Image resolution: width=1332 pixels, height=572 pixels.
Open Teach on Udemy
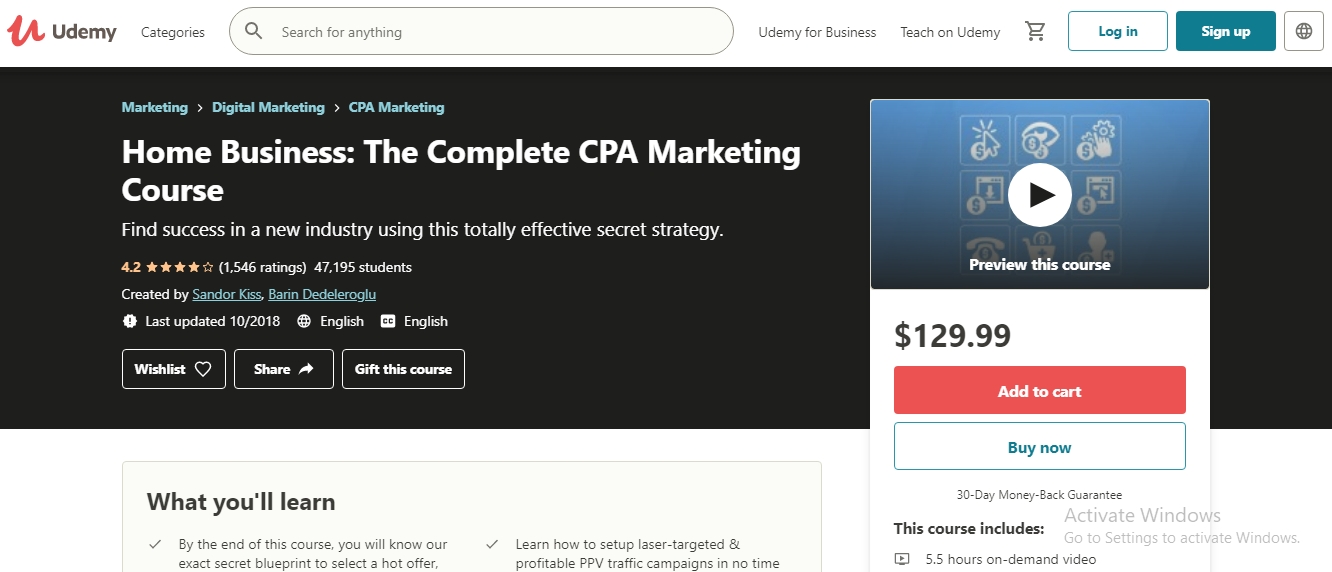coord(950,32)
